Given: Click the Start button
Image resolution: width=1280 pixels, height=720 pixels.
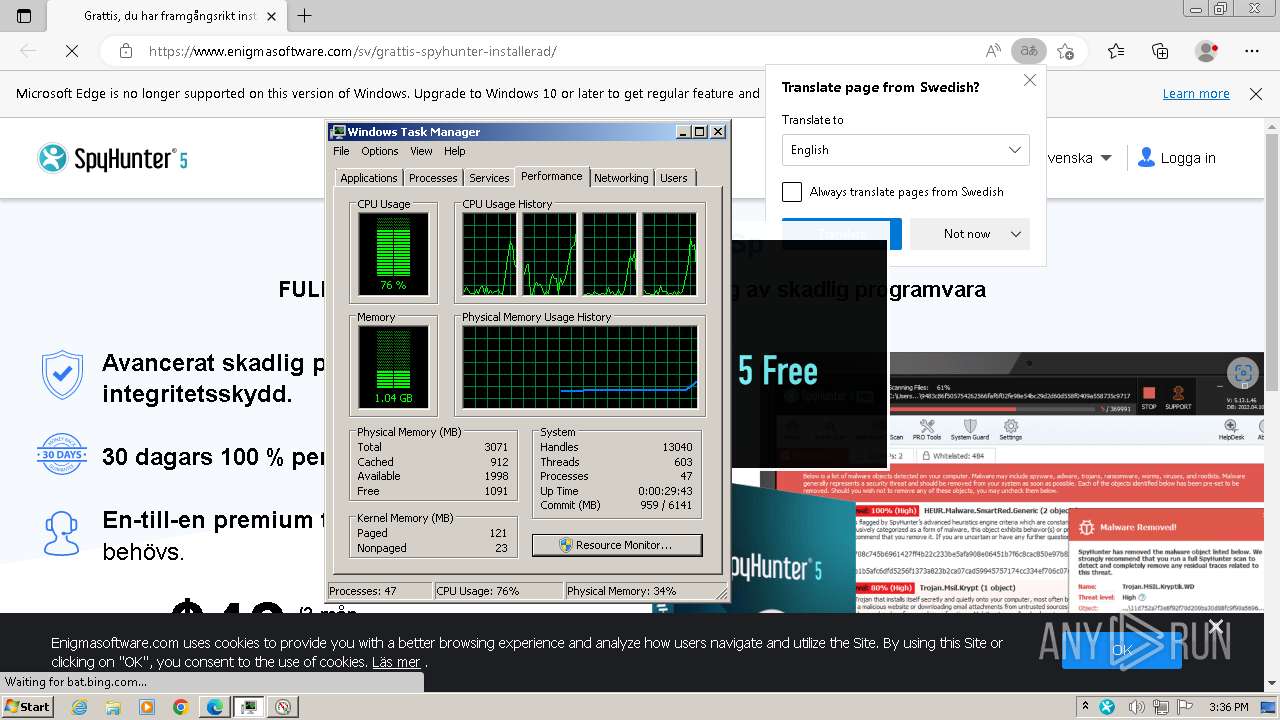Looking at the screenshot, I should 28,707.
